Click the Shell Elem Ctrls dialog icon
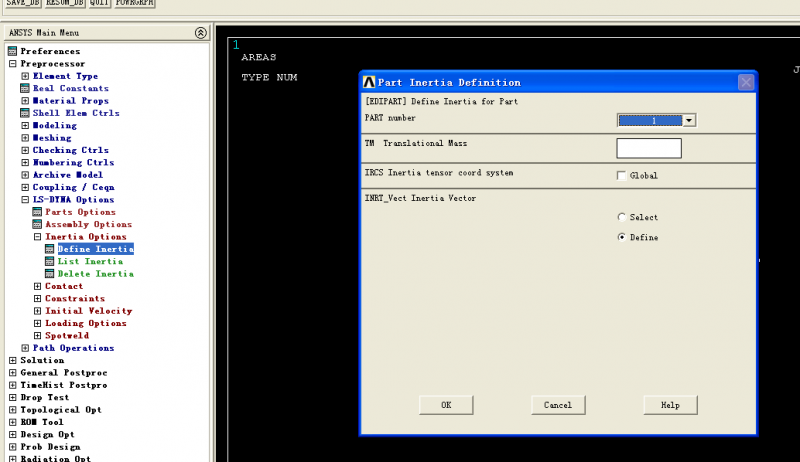Screen dimensions: 800x462 pyautogui.click(x=25, y=113)
